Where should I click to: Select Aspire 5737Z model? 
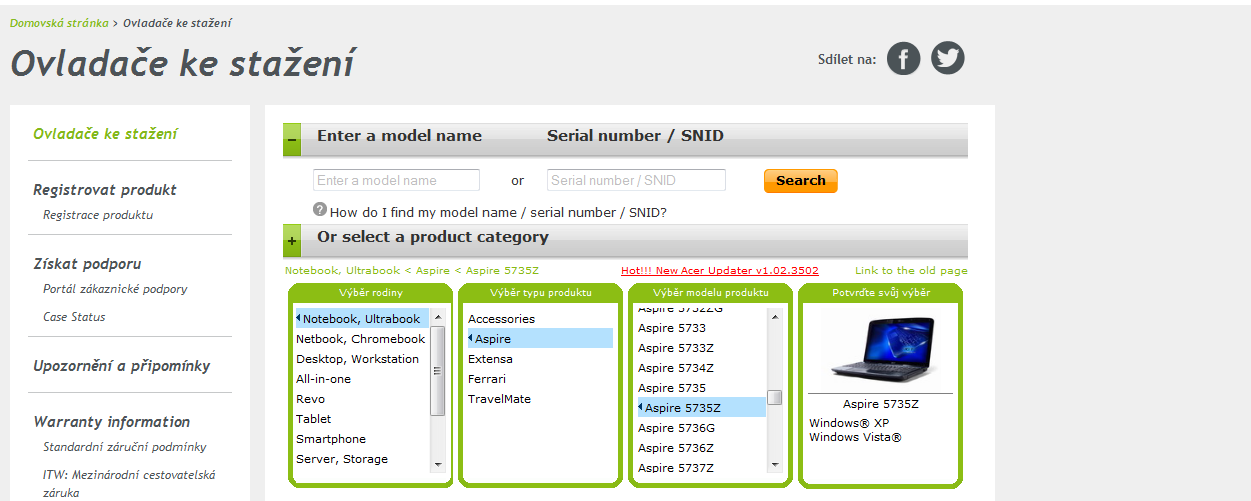[676, 468]
